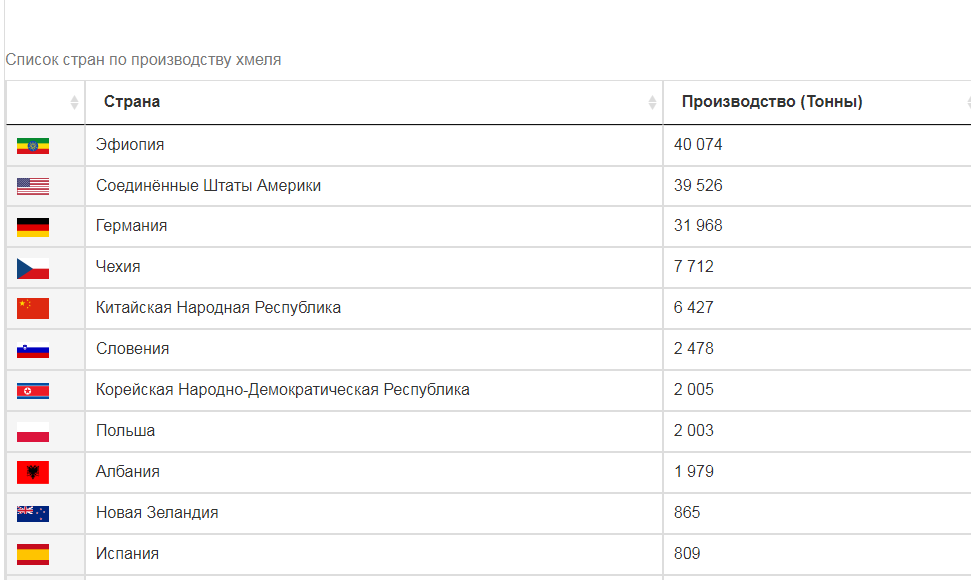Select the Соединённые Штаты Америки row text
Image resolution: width=971 pixels, height=580 pixels.
pos(208,186)
